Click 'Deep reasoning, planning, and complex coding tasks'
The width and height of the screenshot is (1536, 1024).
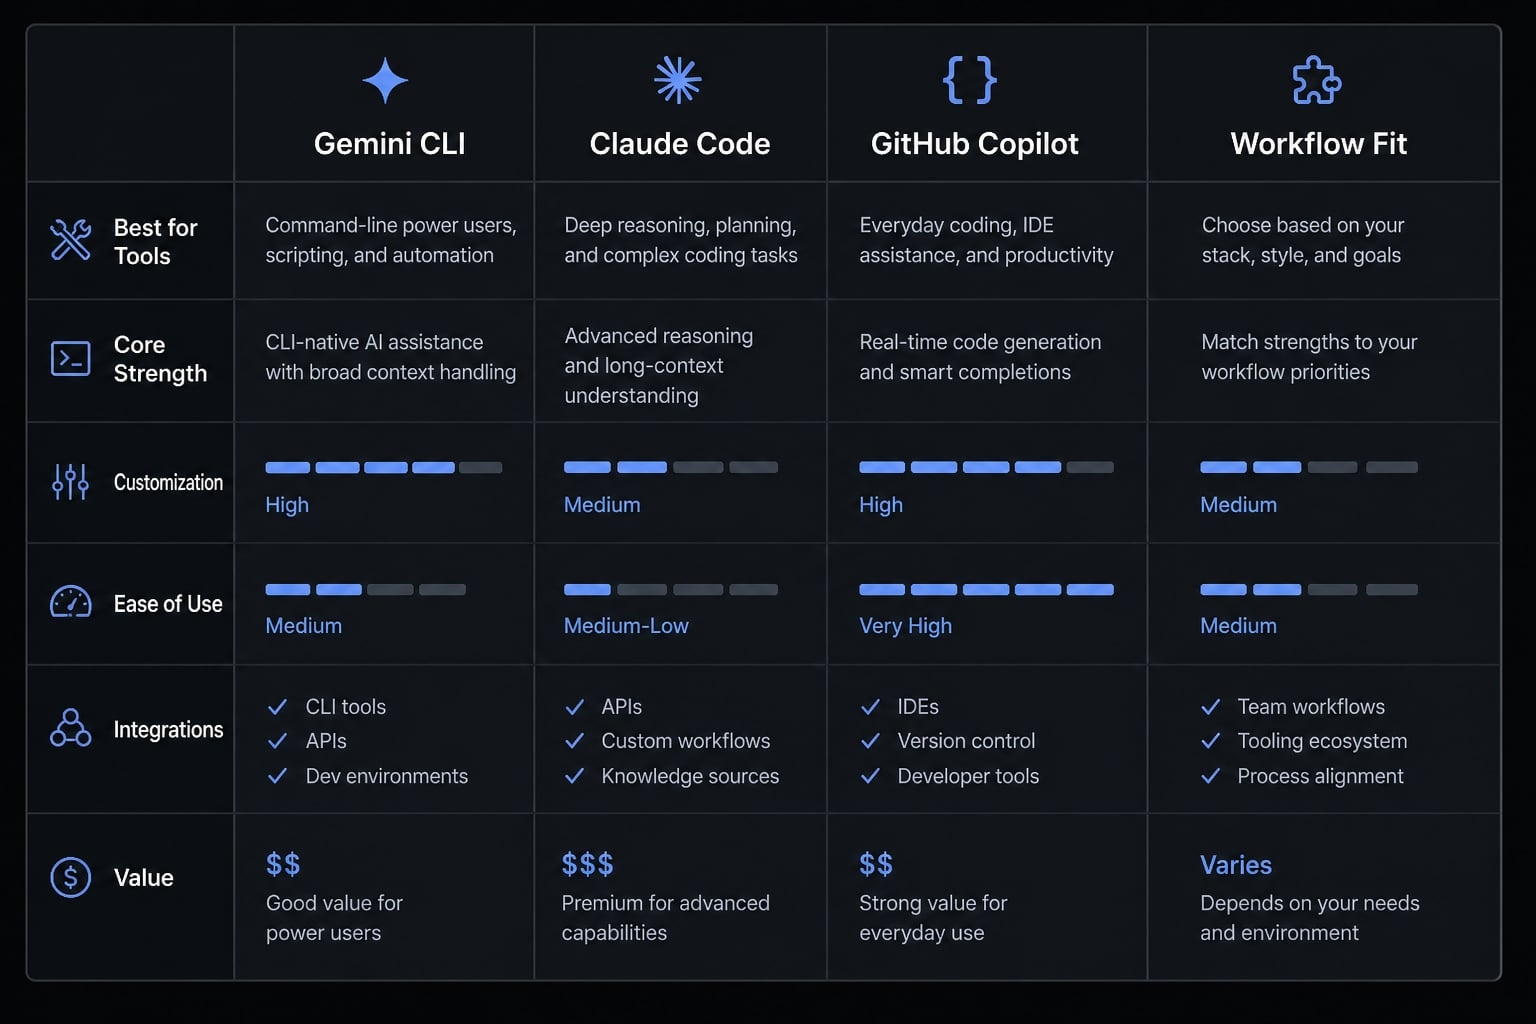681,240
